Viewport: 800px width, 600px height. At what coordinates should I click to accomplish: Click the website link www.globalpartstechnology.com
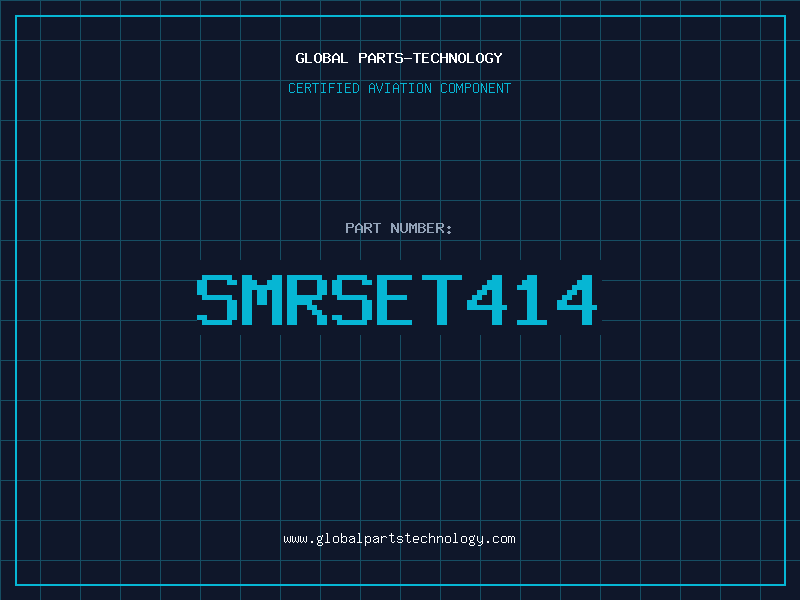(399, 539)
